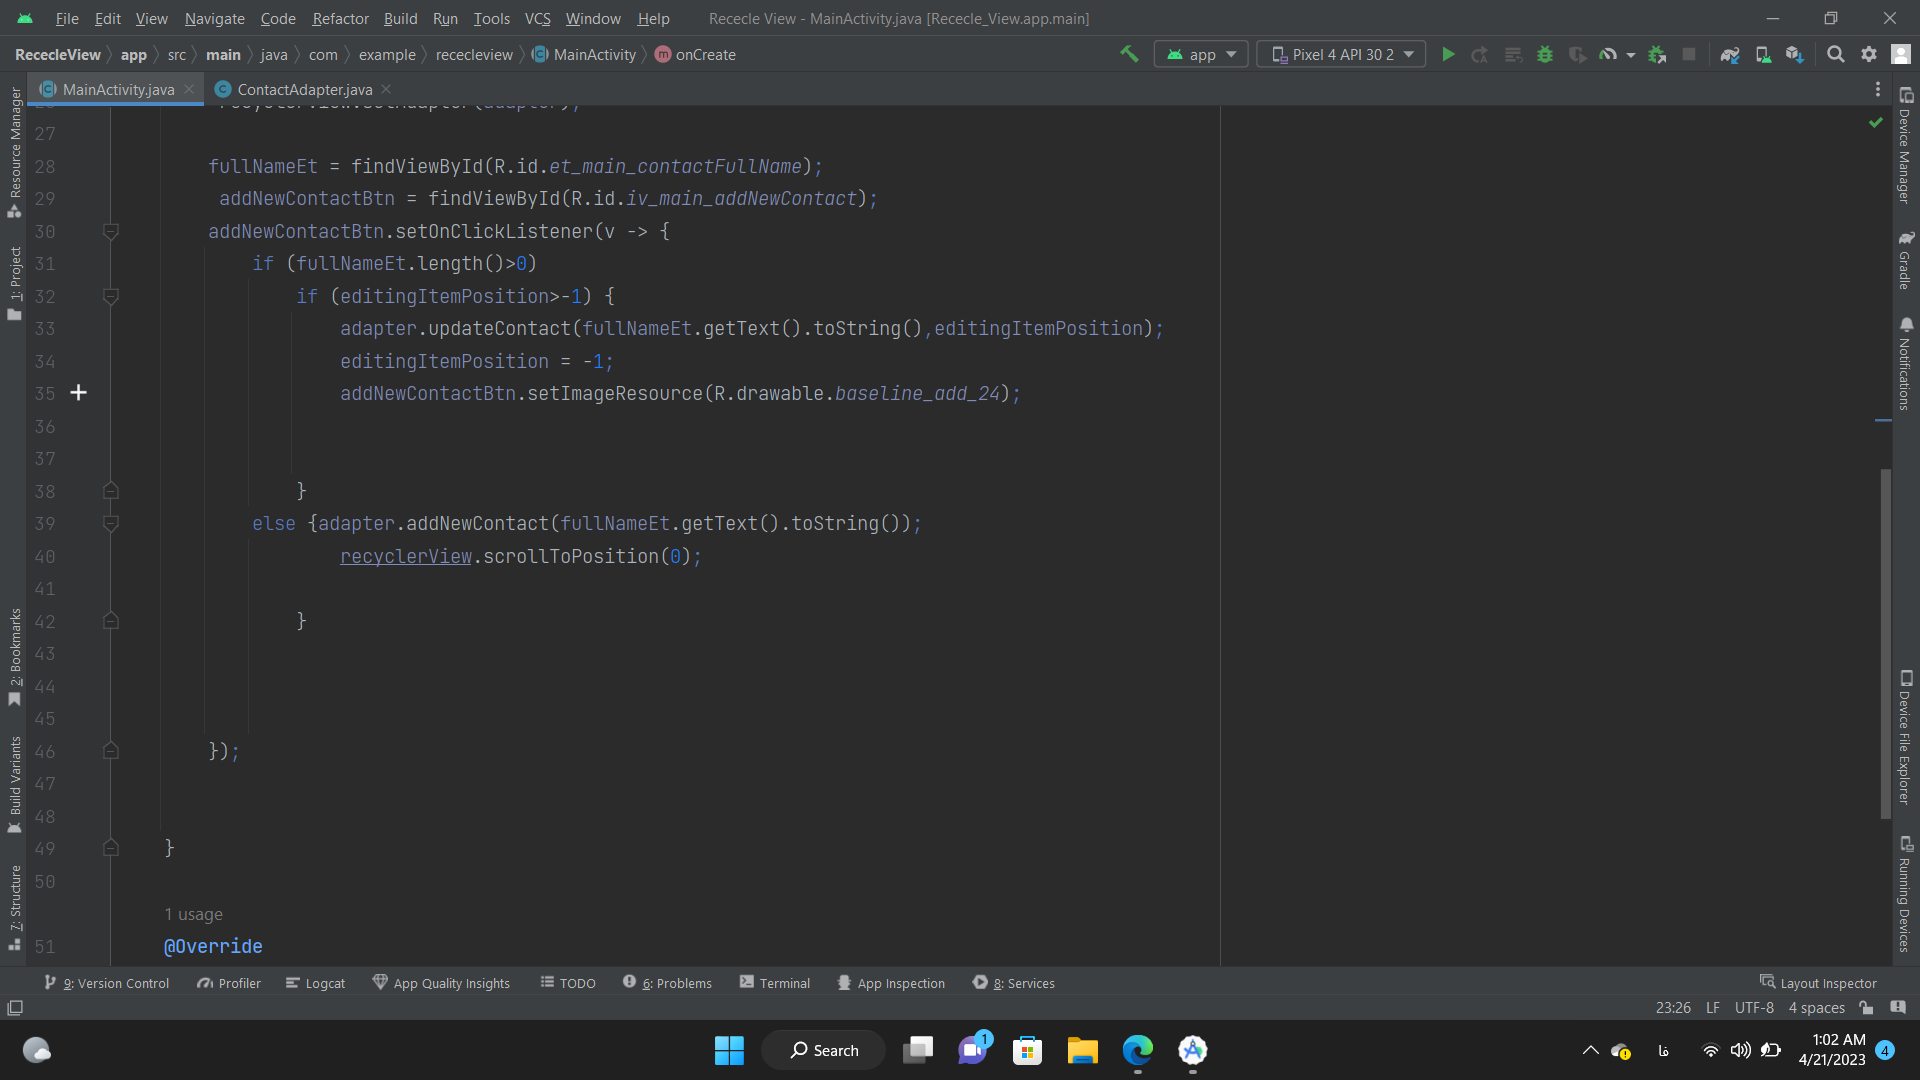Open IDE settings gear icon

[1868, 54]
